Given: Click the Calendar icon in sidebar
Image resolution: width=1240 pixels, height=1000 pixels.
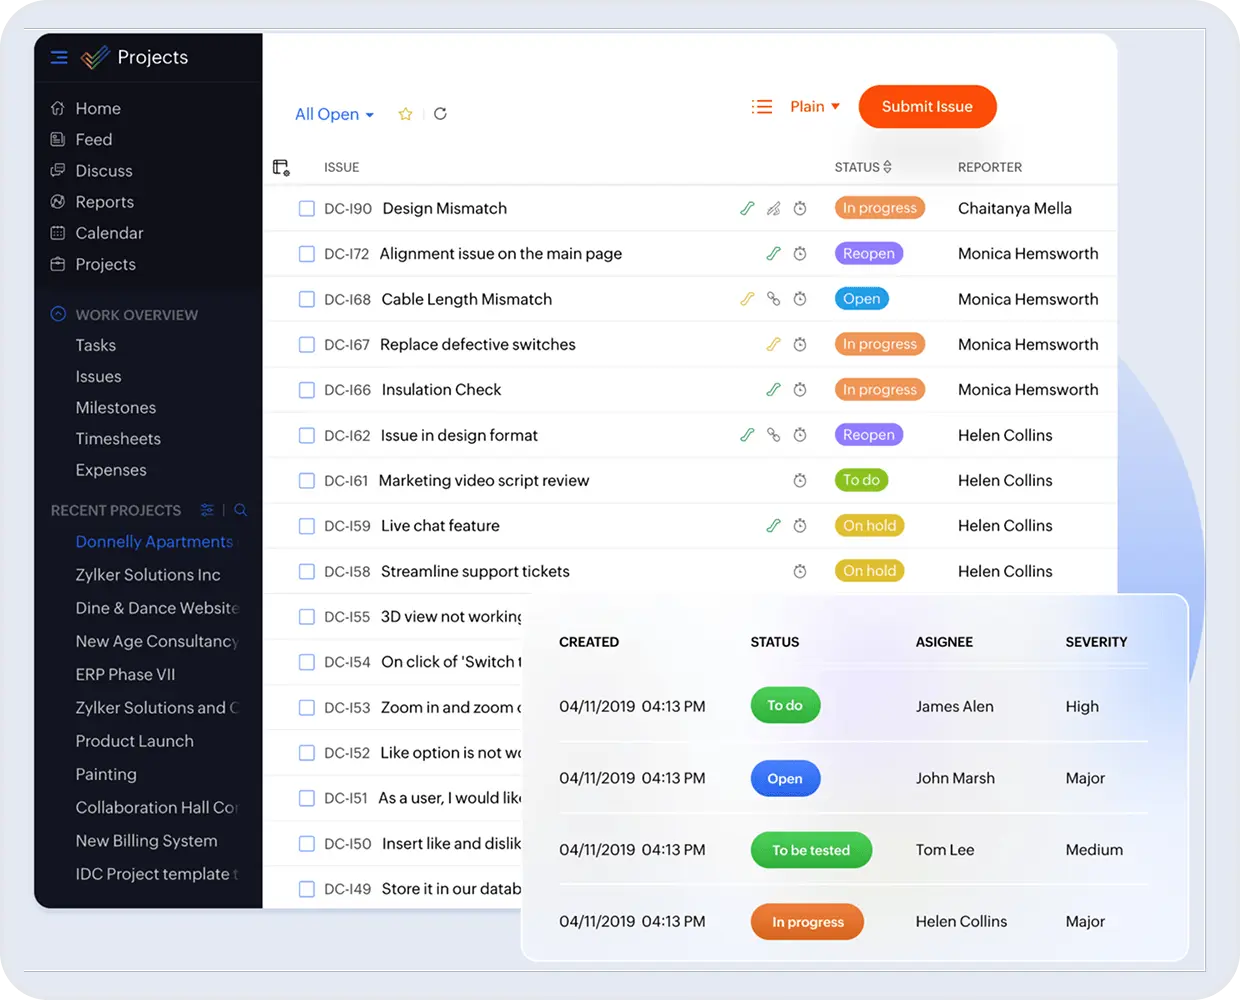Looking at the screenshot, I should (x=58, y=232).
